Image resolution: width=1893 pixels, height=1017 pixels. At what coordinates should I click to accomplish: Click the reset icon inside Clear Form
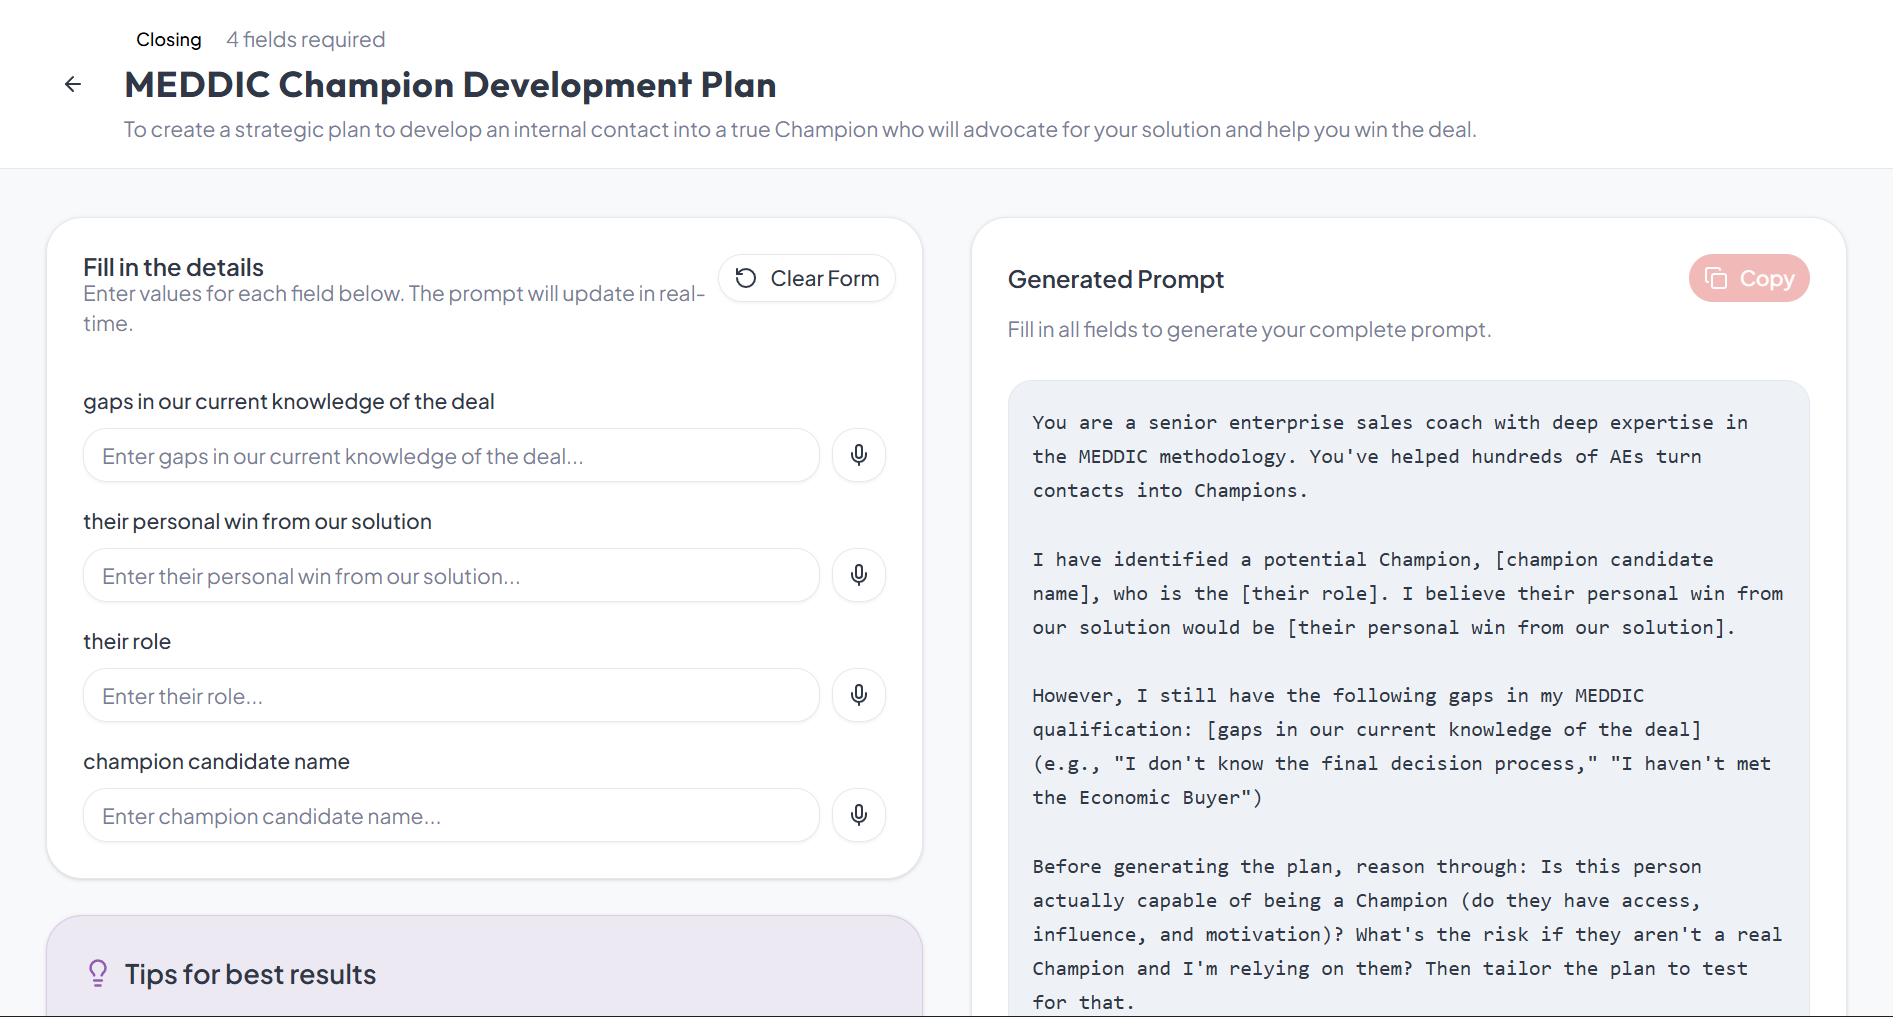click(746, 278)
